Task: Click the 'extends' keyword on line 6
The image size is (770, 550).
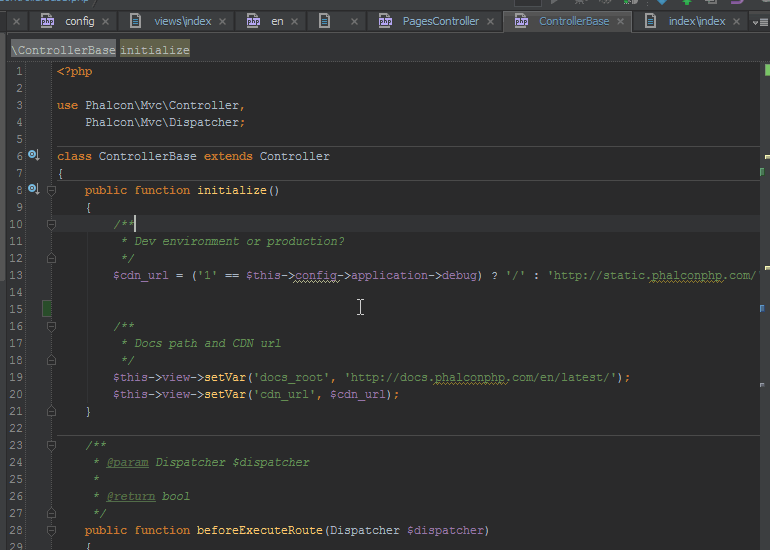Action: click(x=228, y=157)
